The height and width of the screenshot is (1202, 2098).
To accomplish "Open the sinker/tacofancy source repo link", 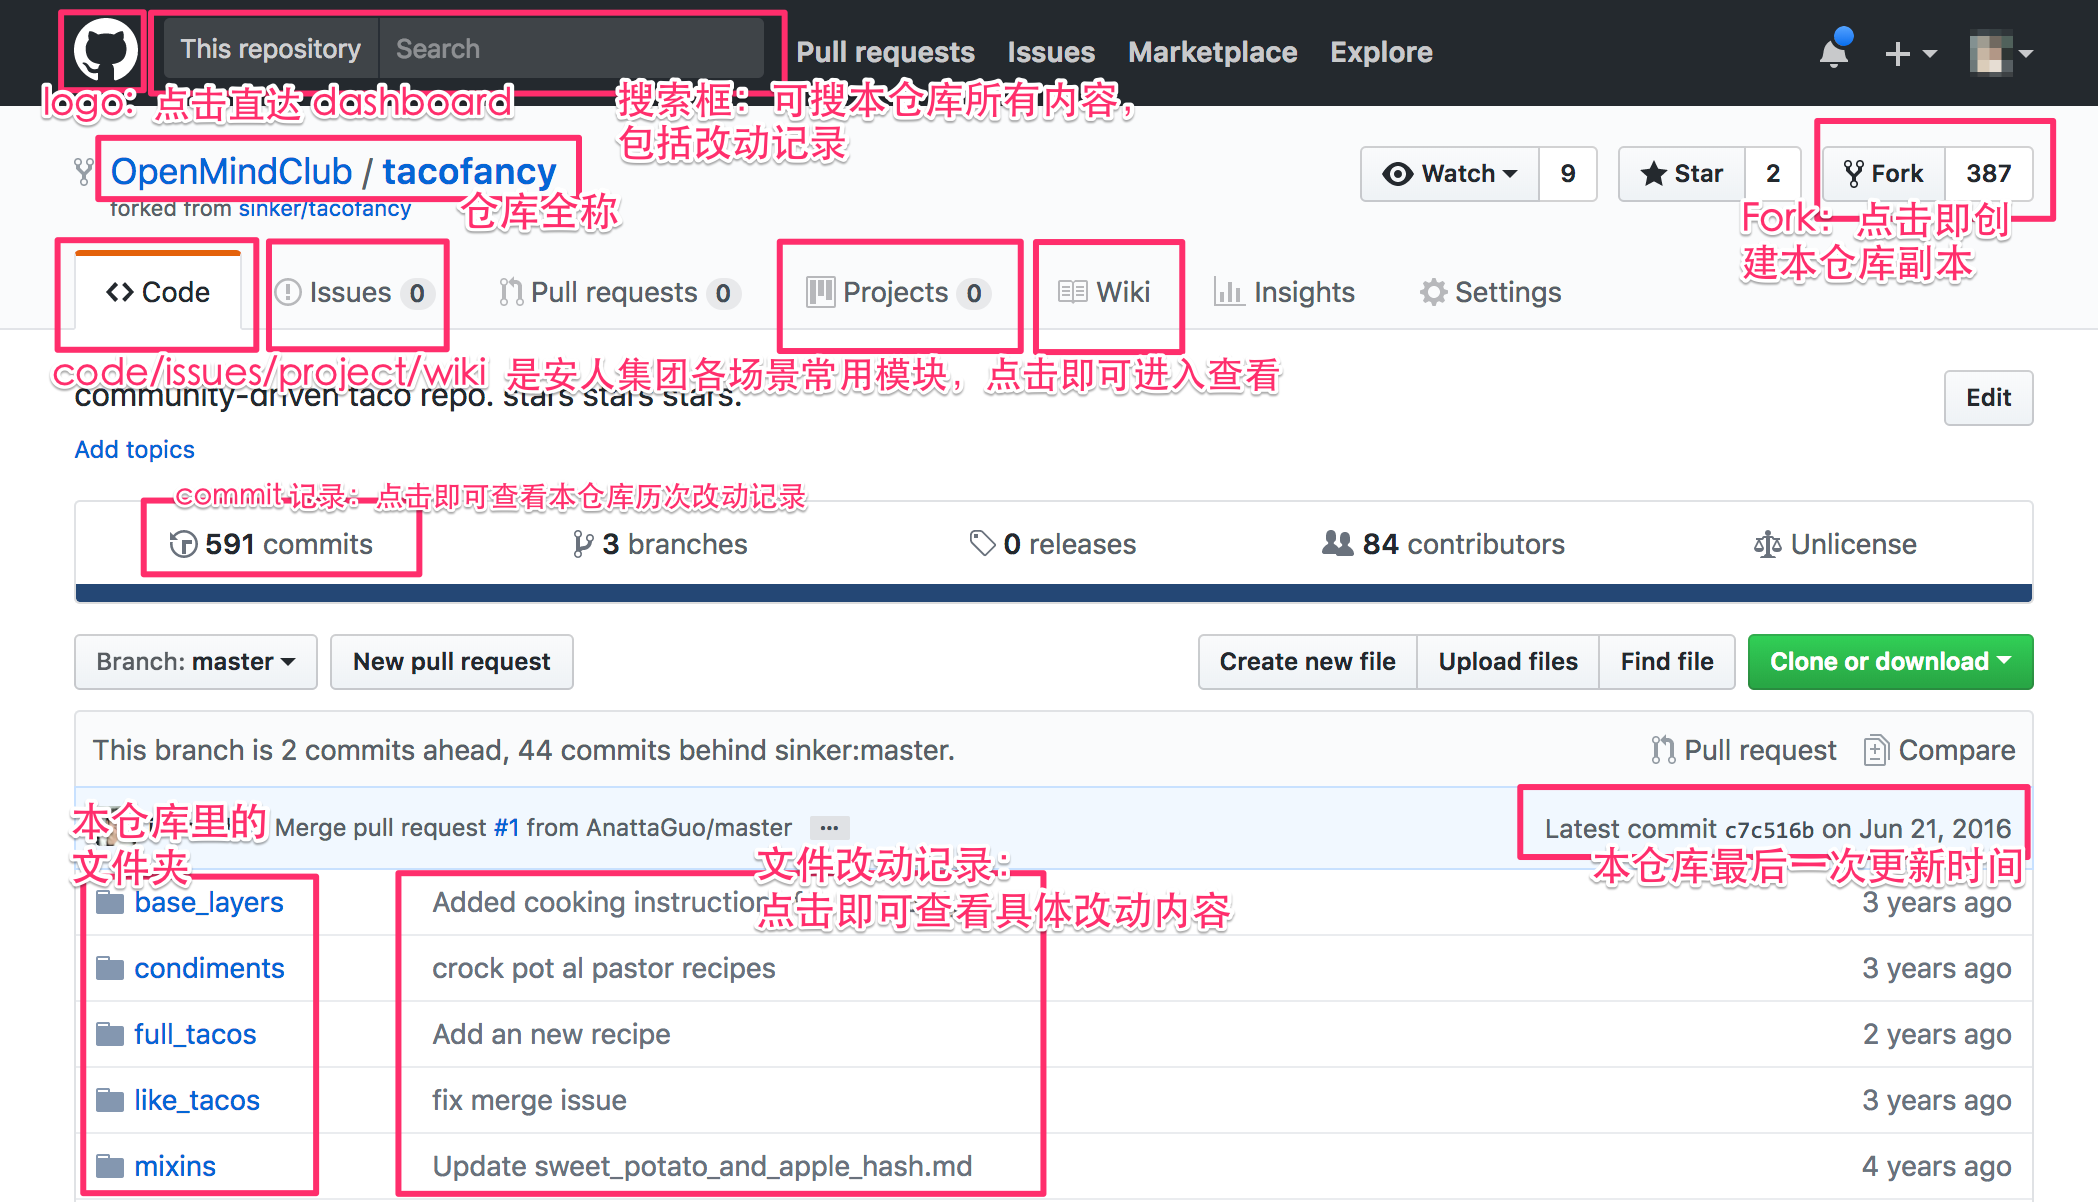I will pyautogui.click(x=325, y=209).
